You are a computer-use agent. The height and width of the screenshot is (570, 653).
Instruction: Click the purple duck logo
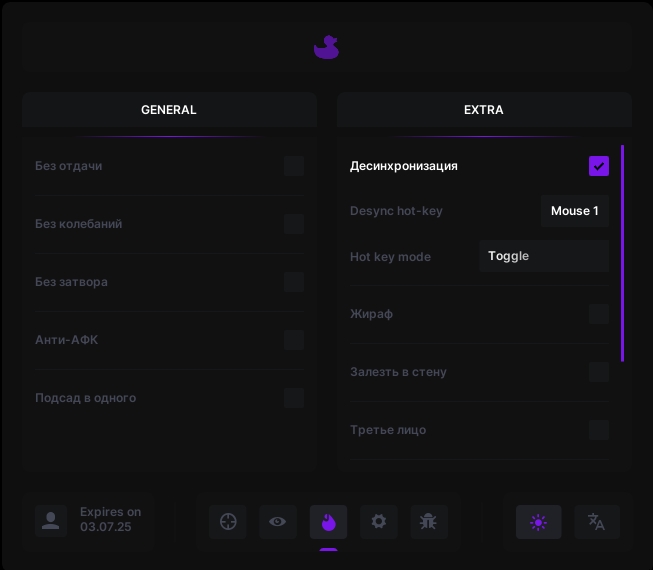click(326, 47)
